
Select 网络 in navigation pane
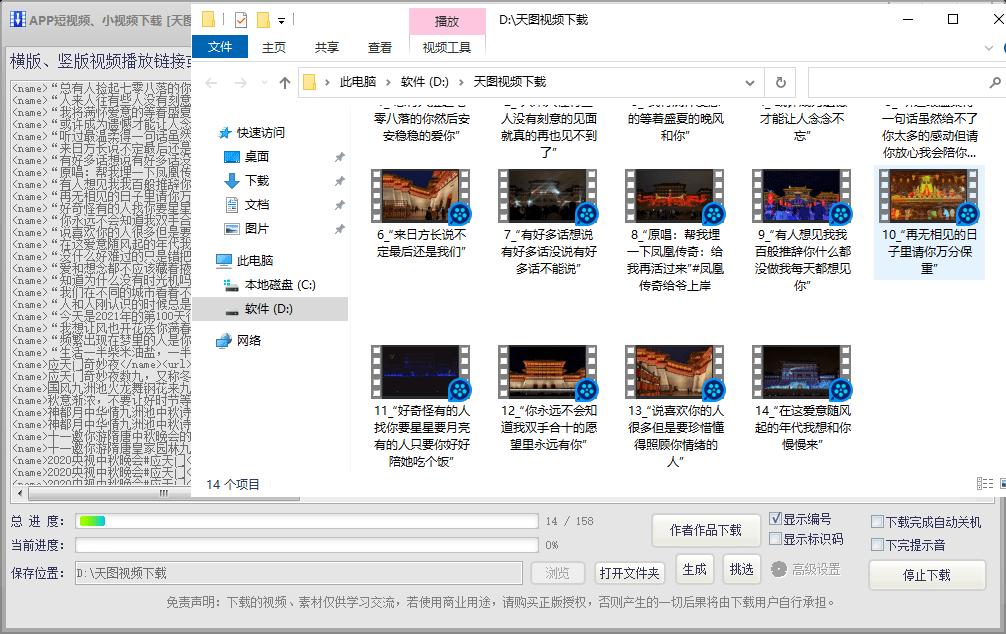(249, 341)
